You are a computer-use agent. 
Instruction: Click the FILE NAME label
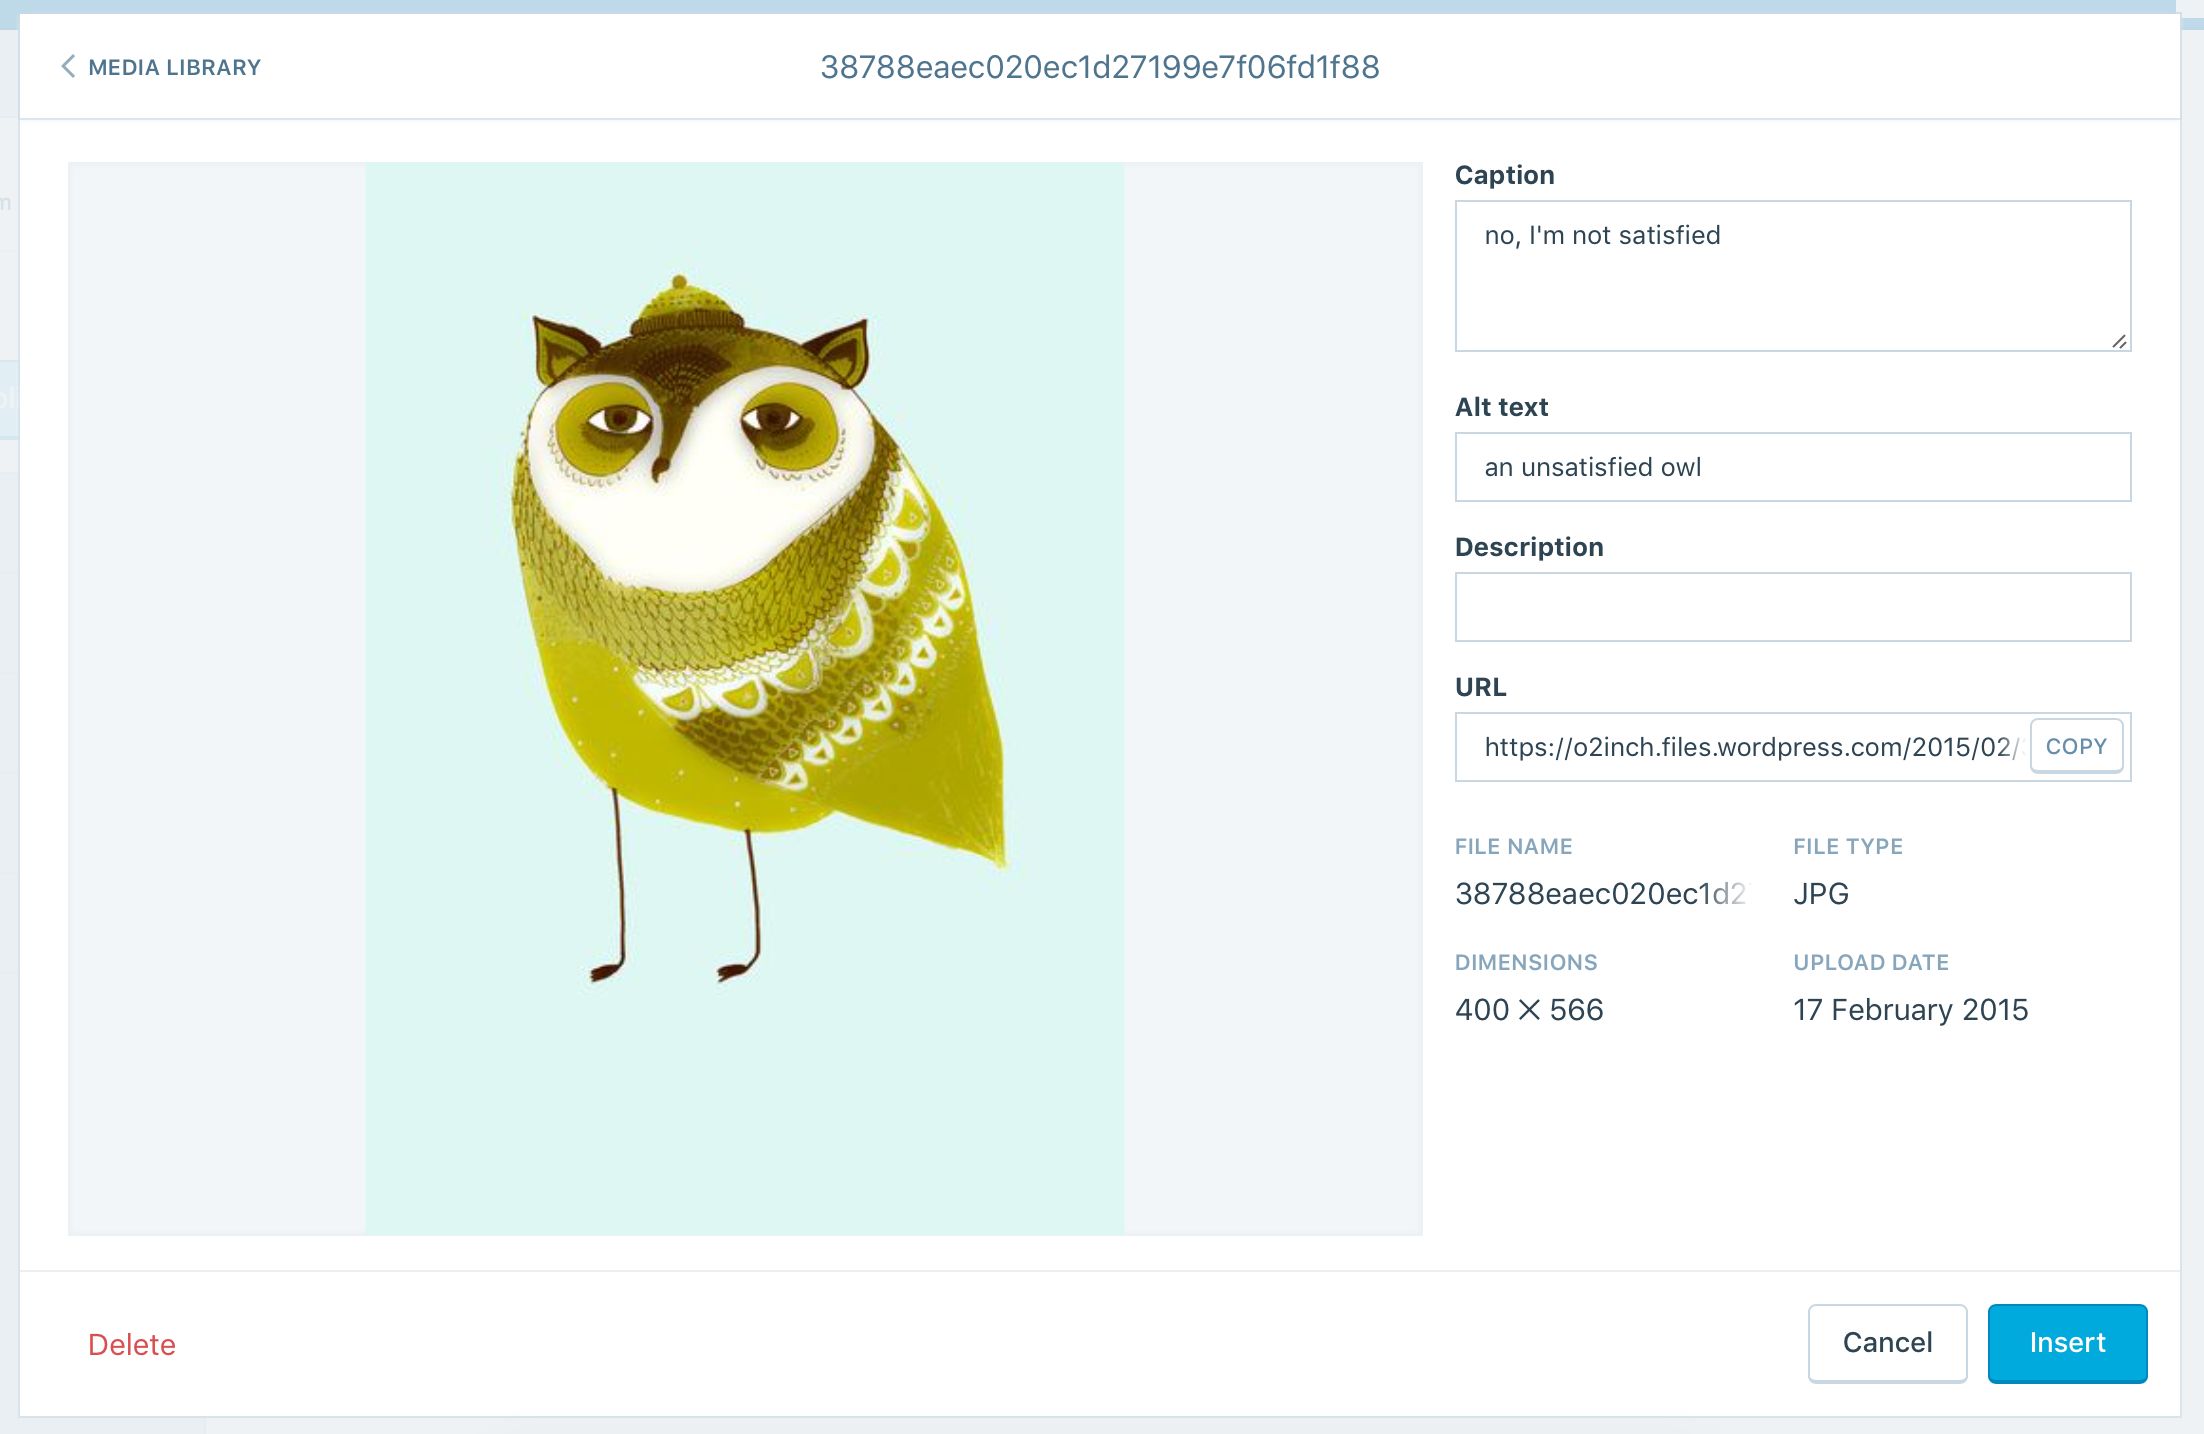(1514, 847)
